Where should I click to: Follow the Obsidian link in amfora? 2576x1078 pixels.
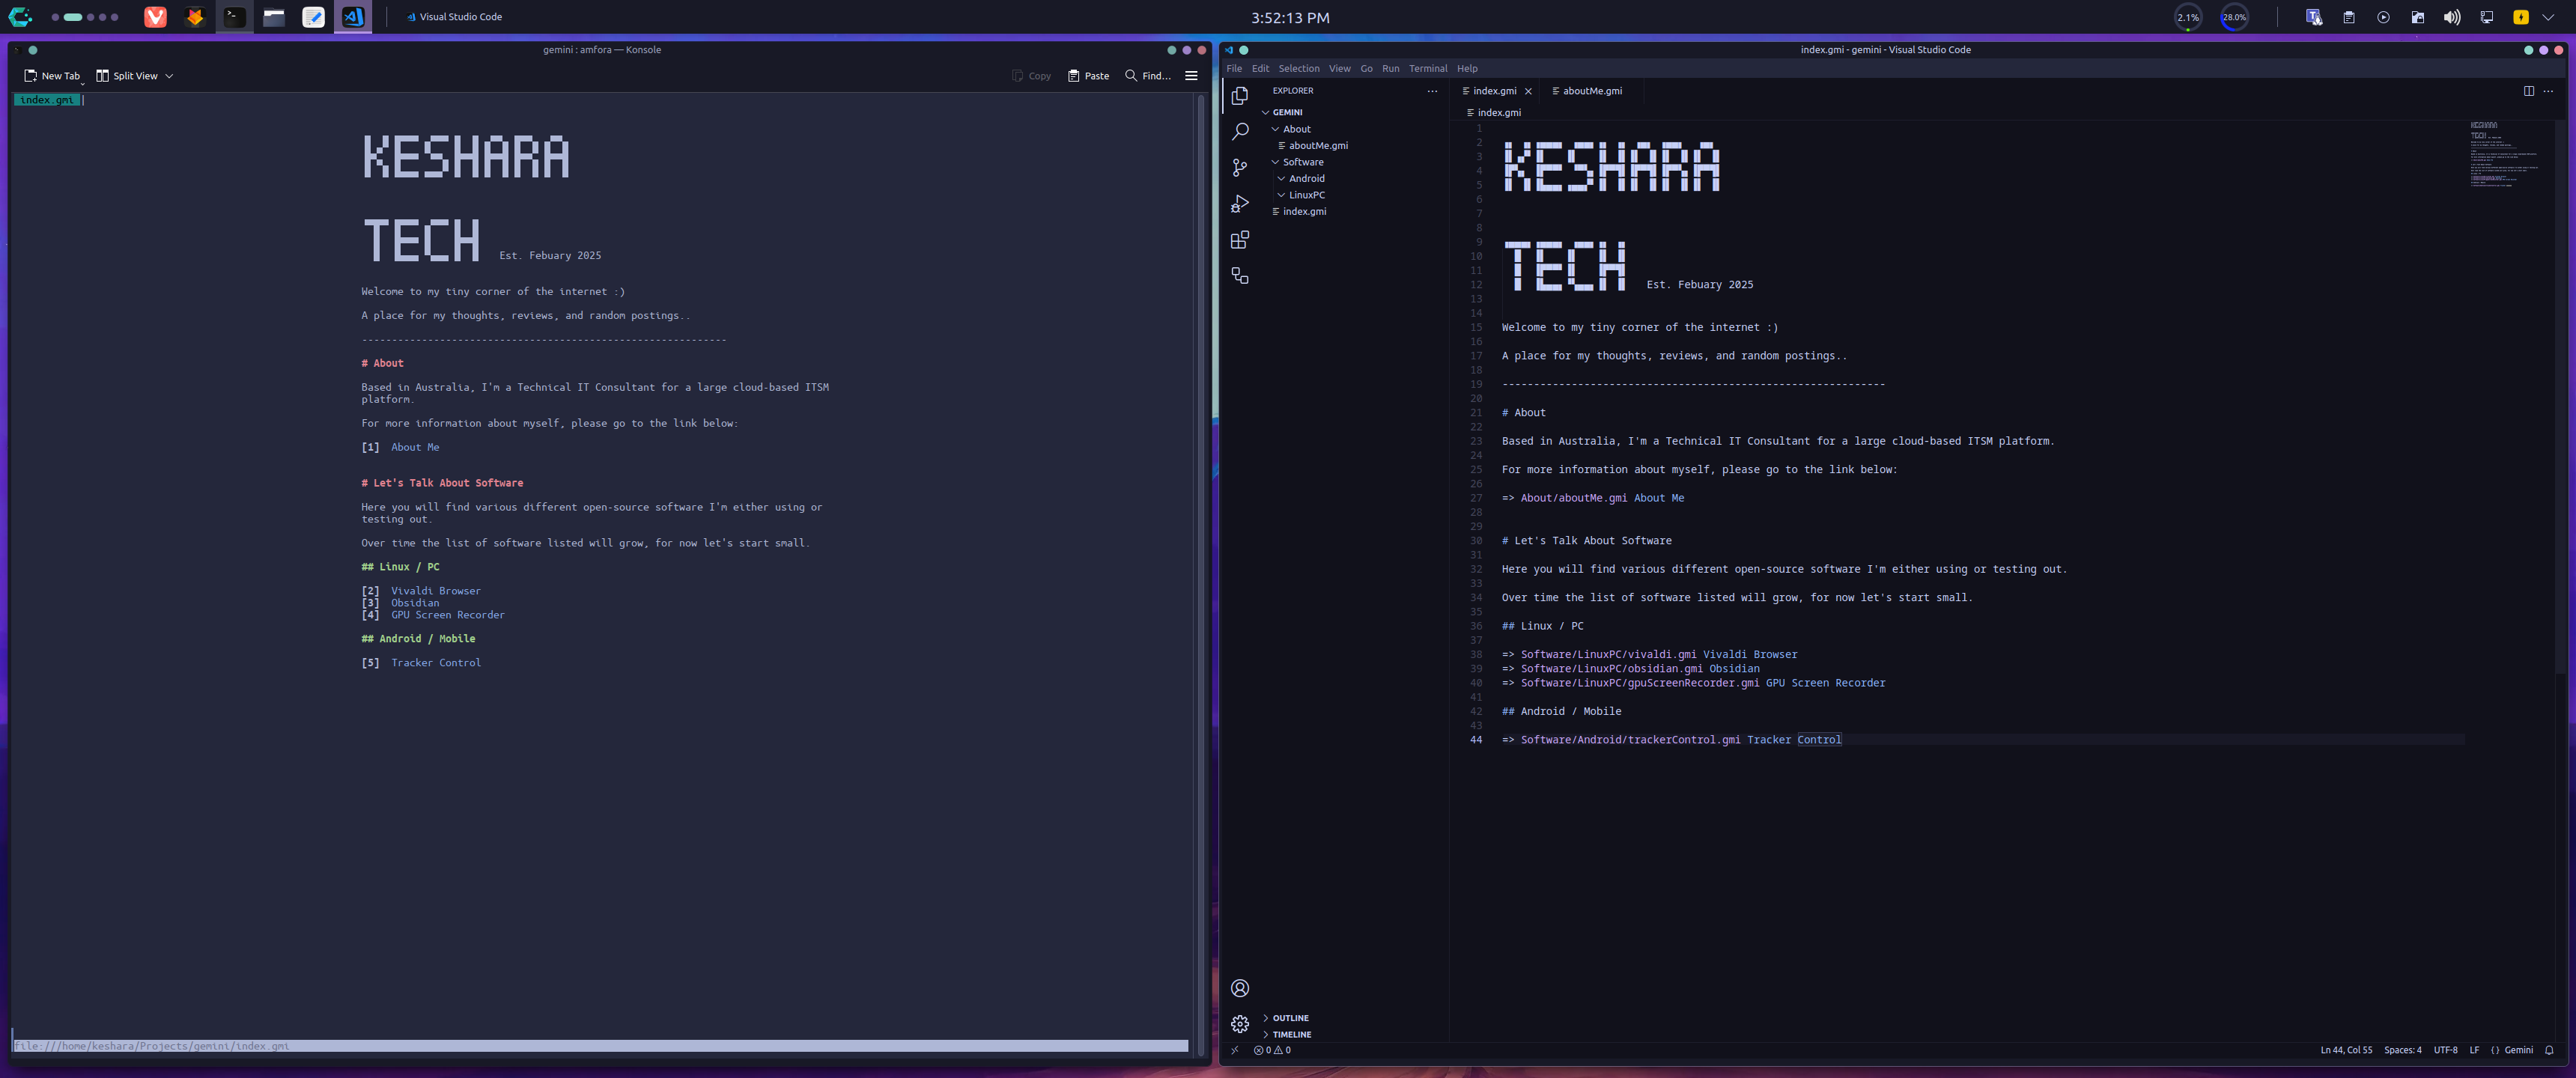(x=415, y=603)
